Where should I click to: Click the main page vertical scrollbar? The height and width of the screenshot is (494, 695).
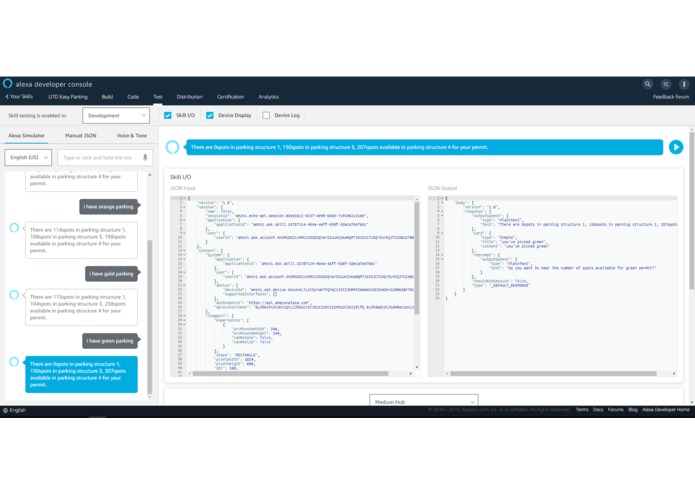692,211
